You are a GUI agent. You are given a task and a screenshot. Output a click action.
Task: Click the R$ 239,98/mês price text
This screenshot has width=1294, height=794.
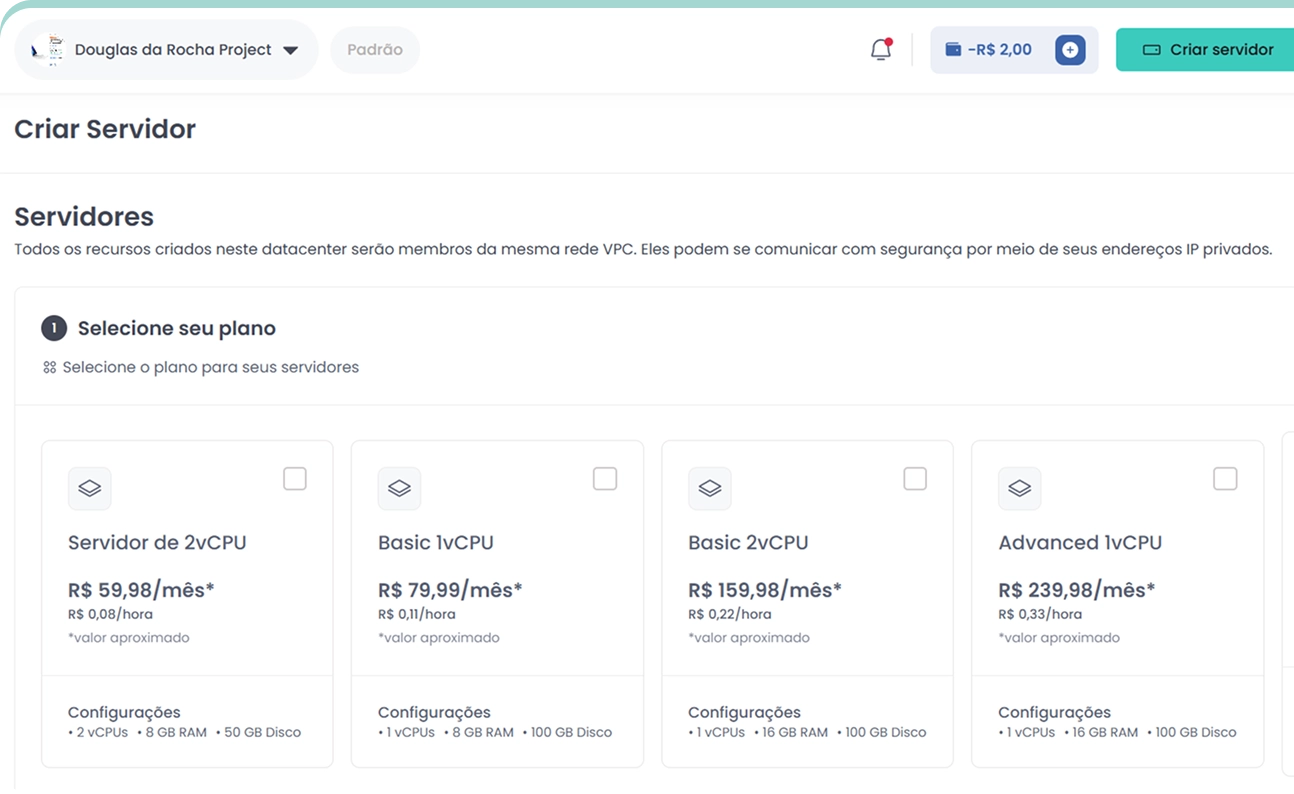[1076, 590]
